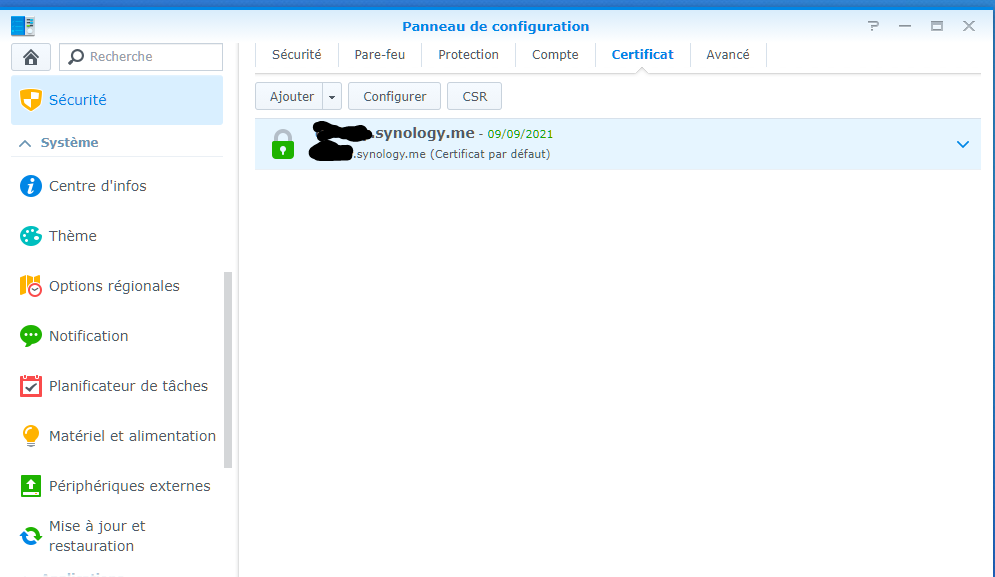Click the 09/09/2021 expiry date

[x=520, y=134]
